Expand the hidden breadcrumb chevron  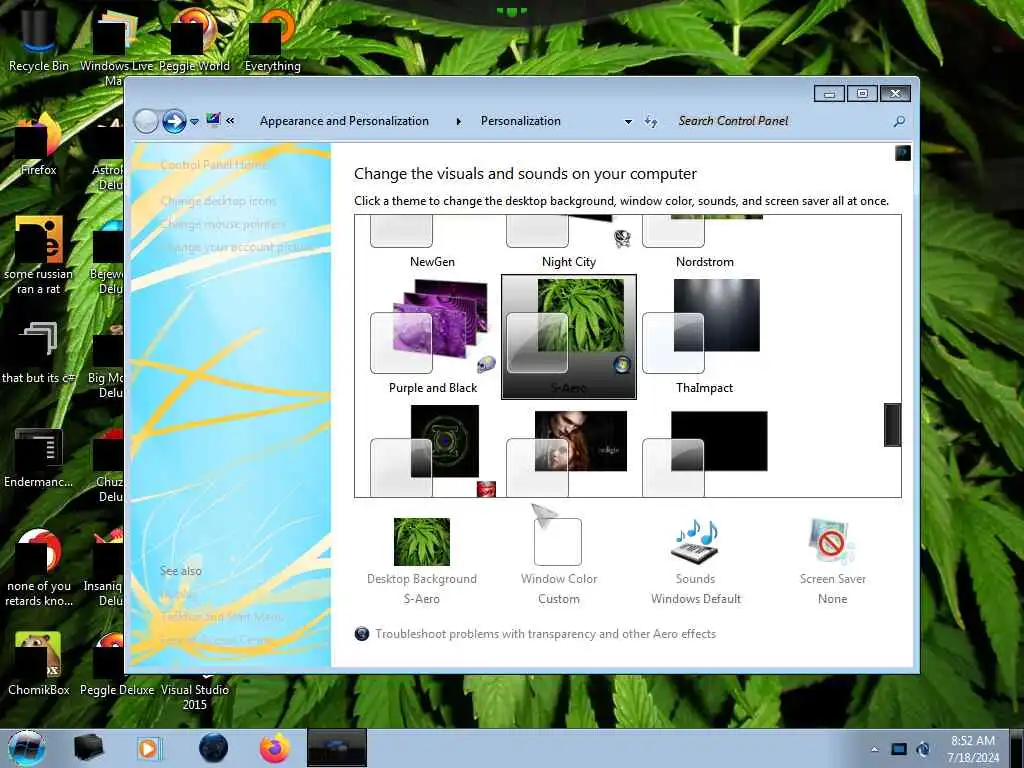(230, 121)
